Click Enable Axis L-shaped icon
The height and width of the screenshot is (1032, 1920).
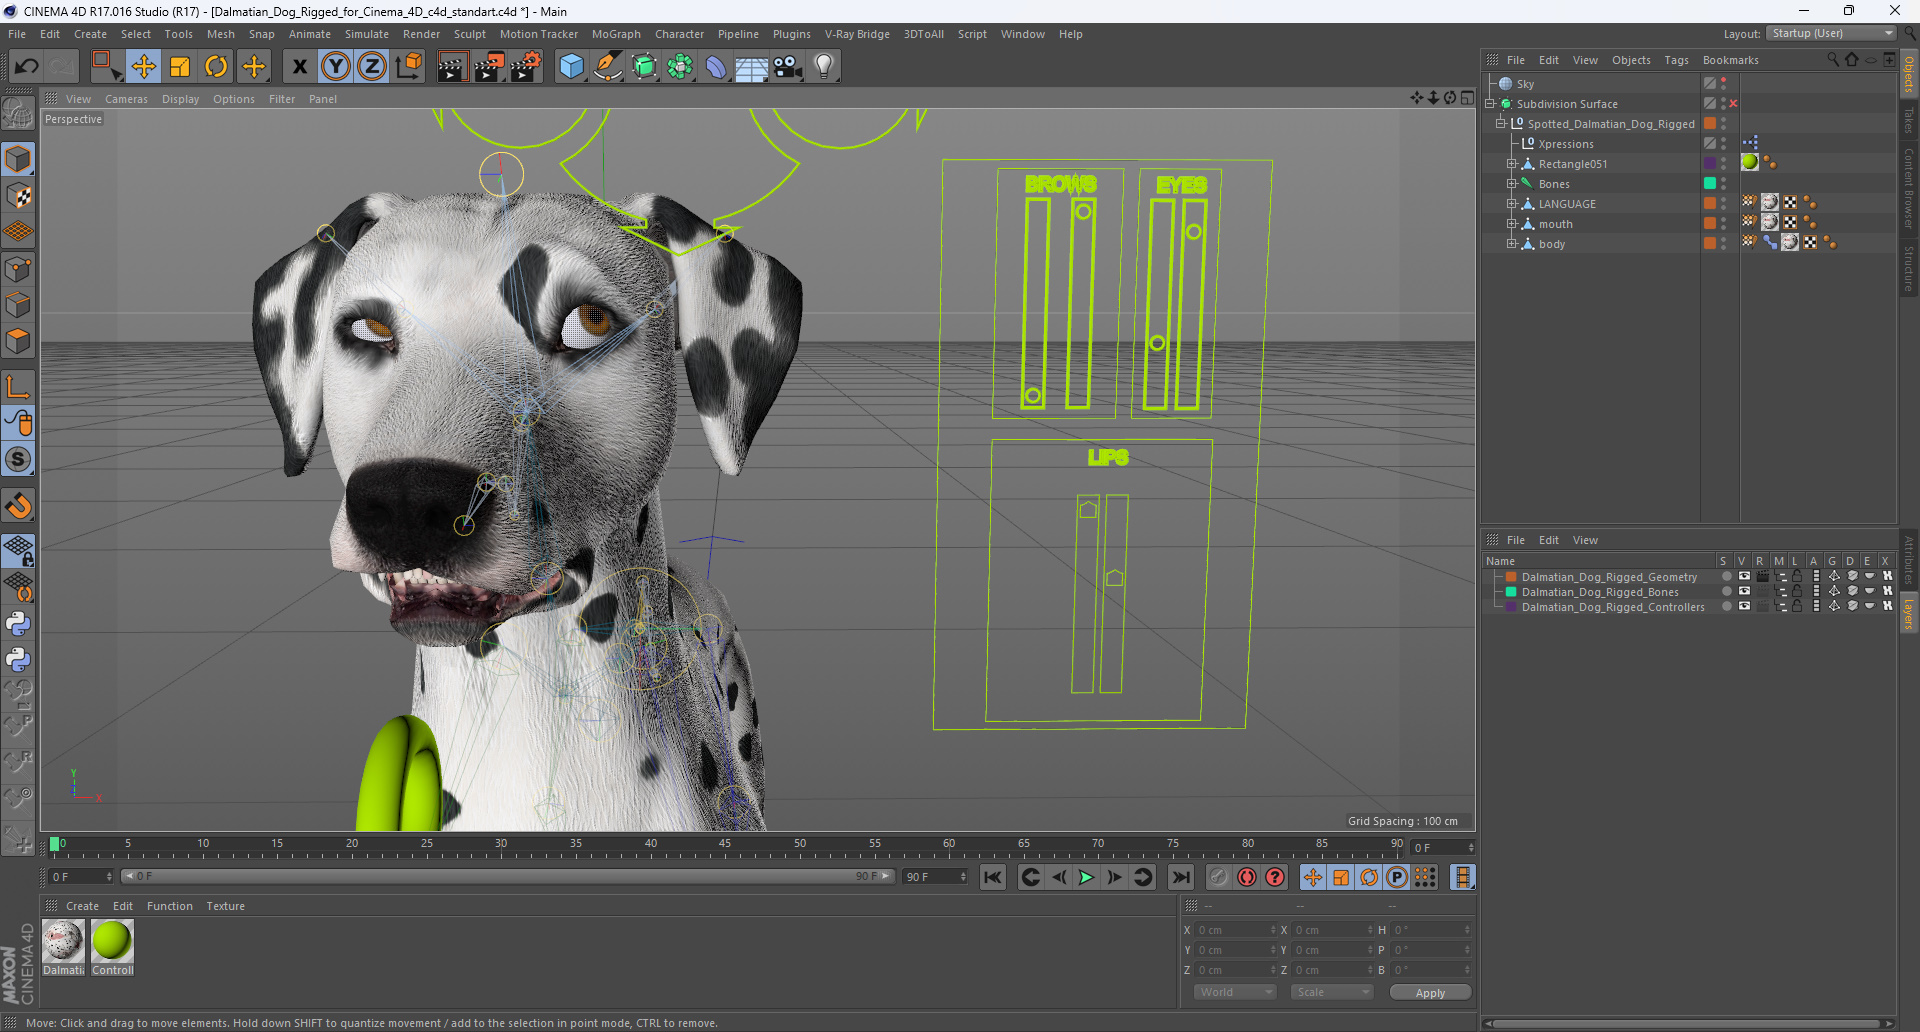click(18, 387)
